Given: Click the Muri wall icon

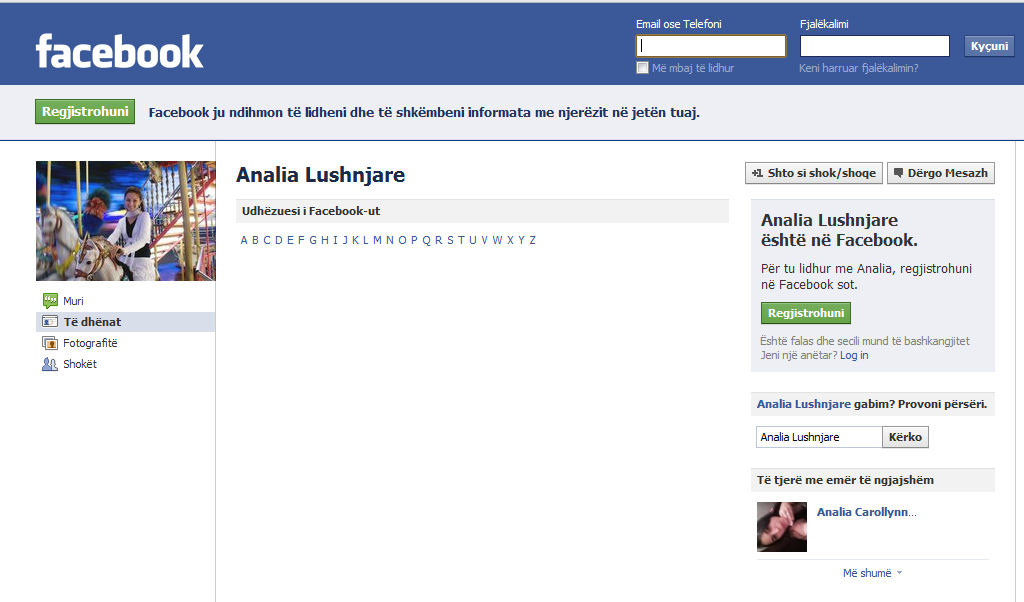Looking at the screenshot, I should point(50,300).
